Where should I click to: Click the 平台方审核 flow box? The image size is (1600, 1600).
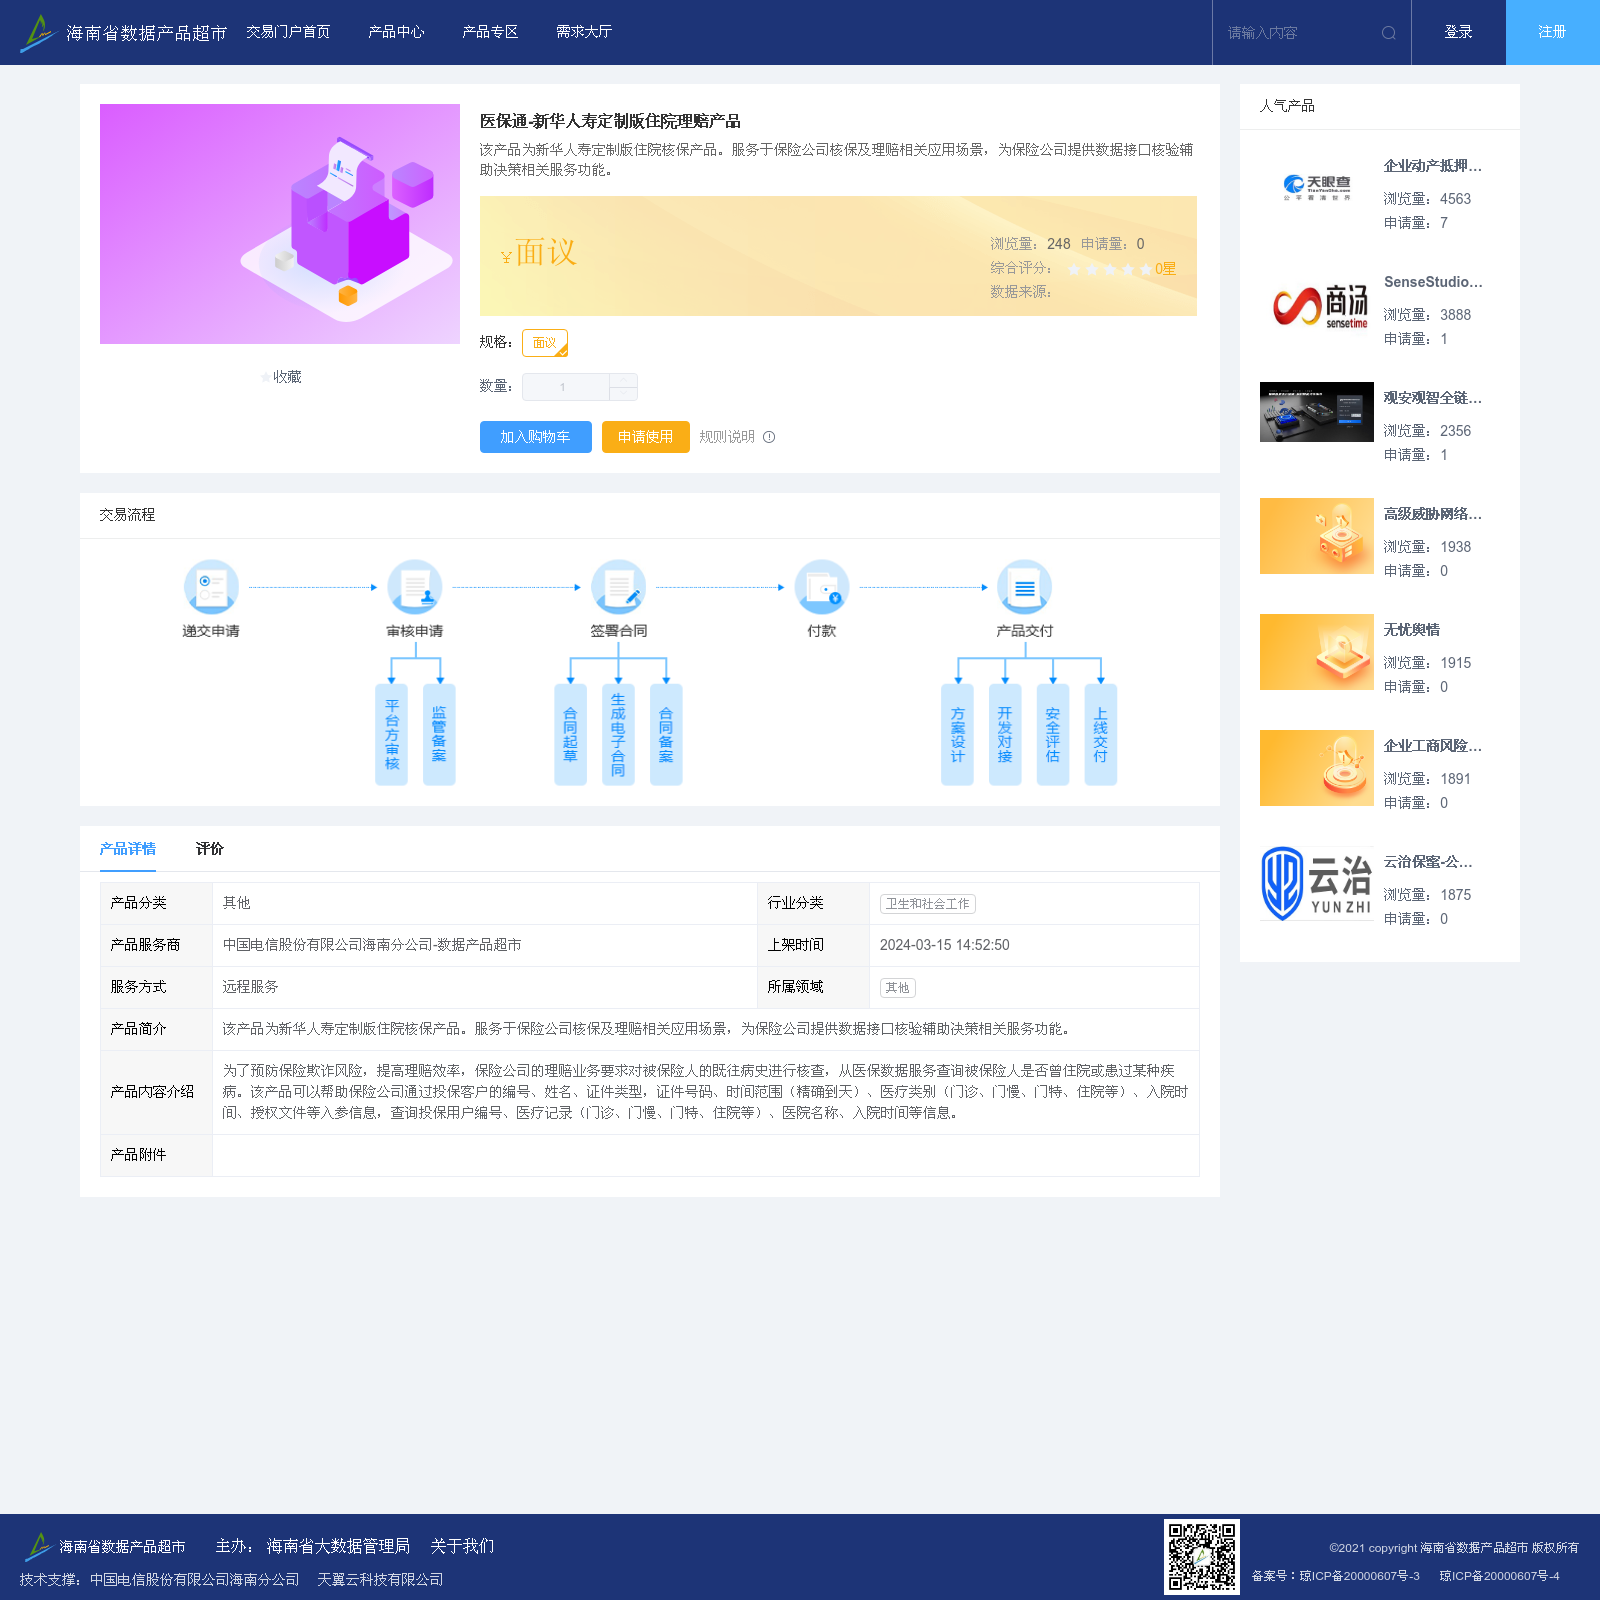coord(391,734)
